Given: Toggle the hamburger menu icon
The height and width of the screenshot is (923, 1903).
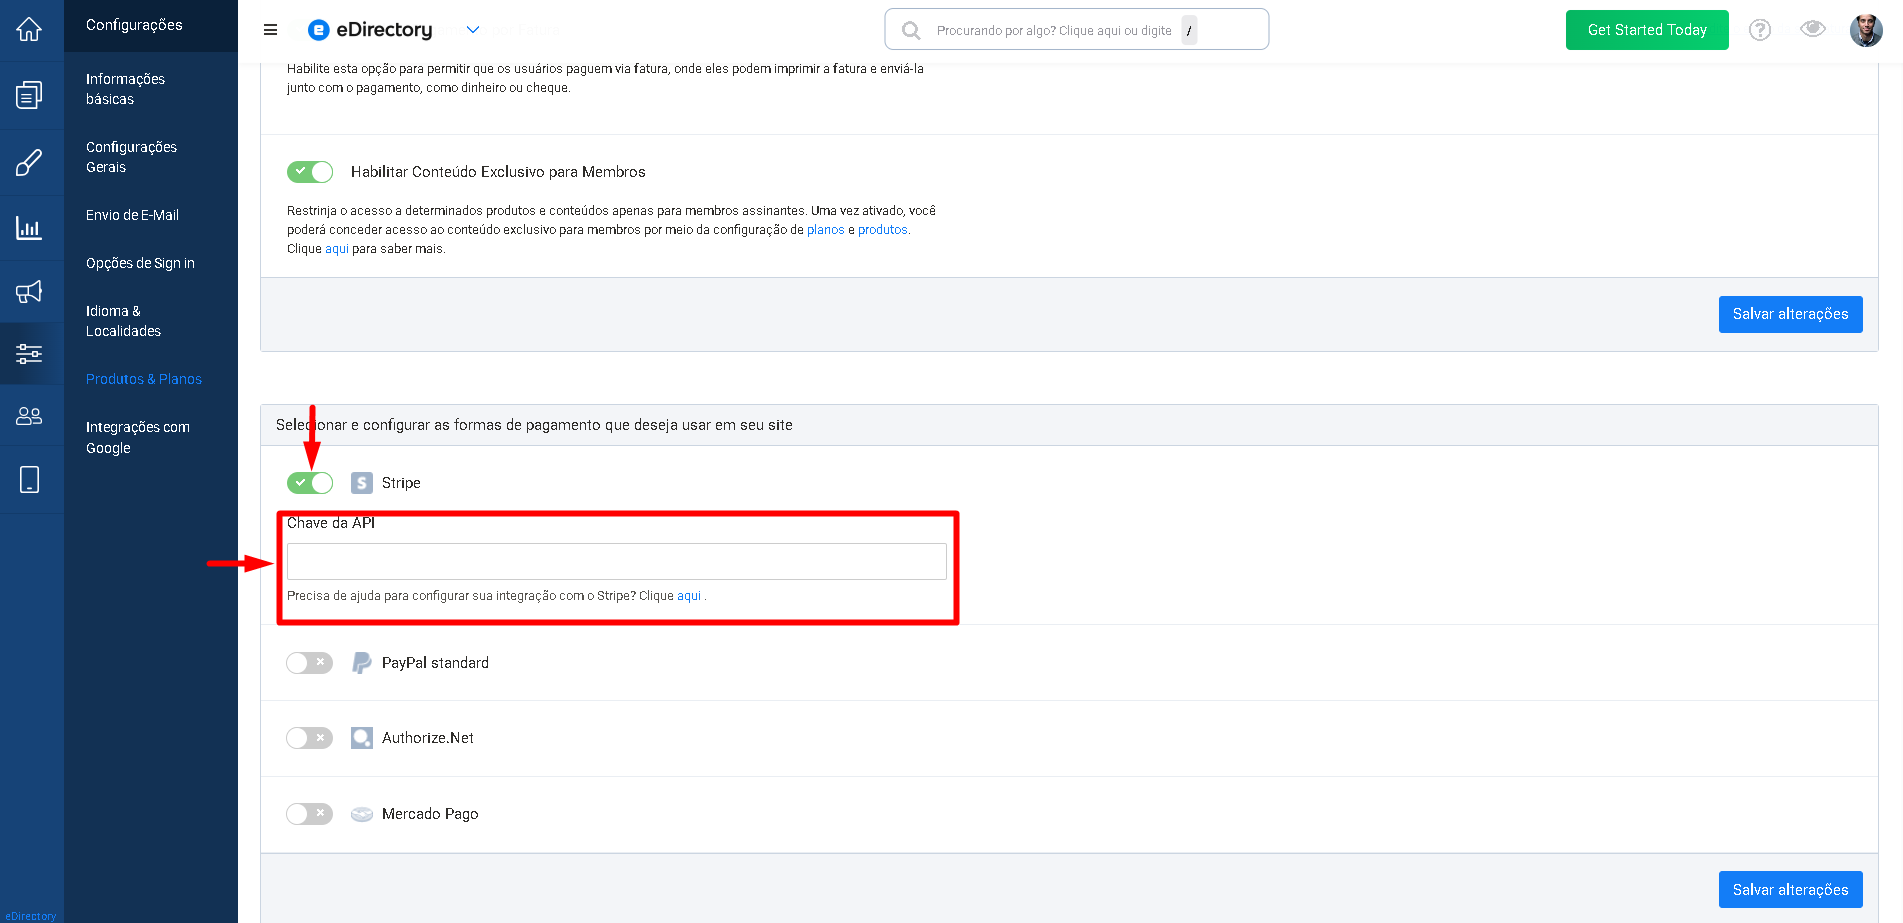Looking at the screenshot, I should [270, 30].
